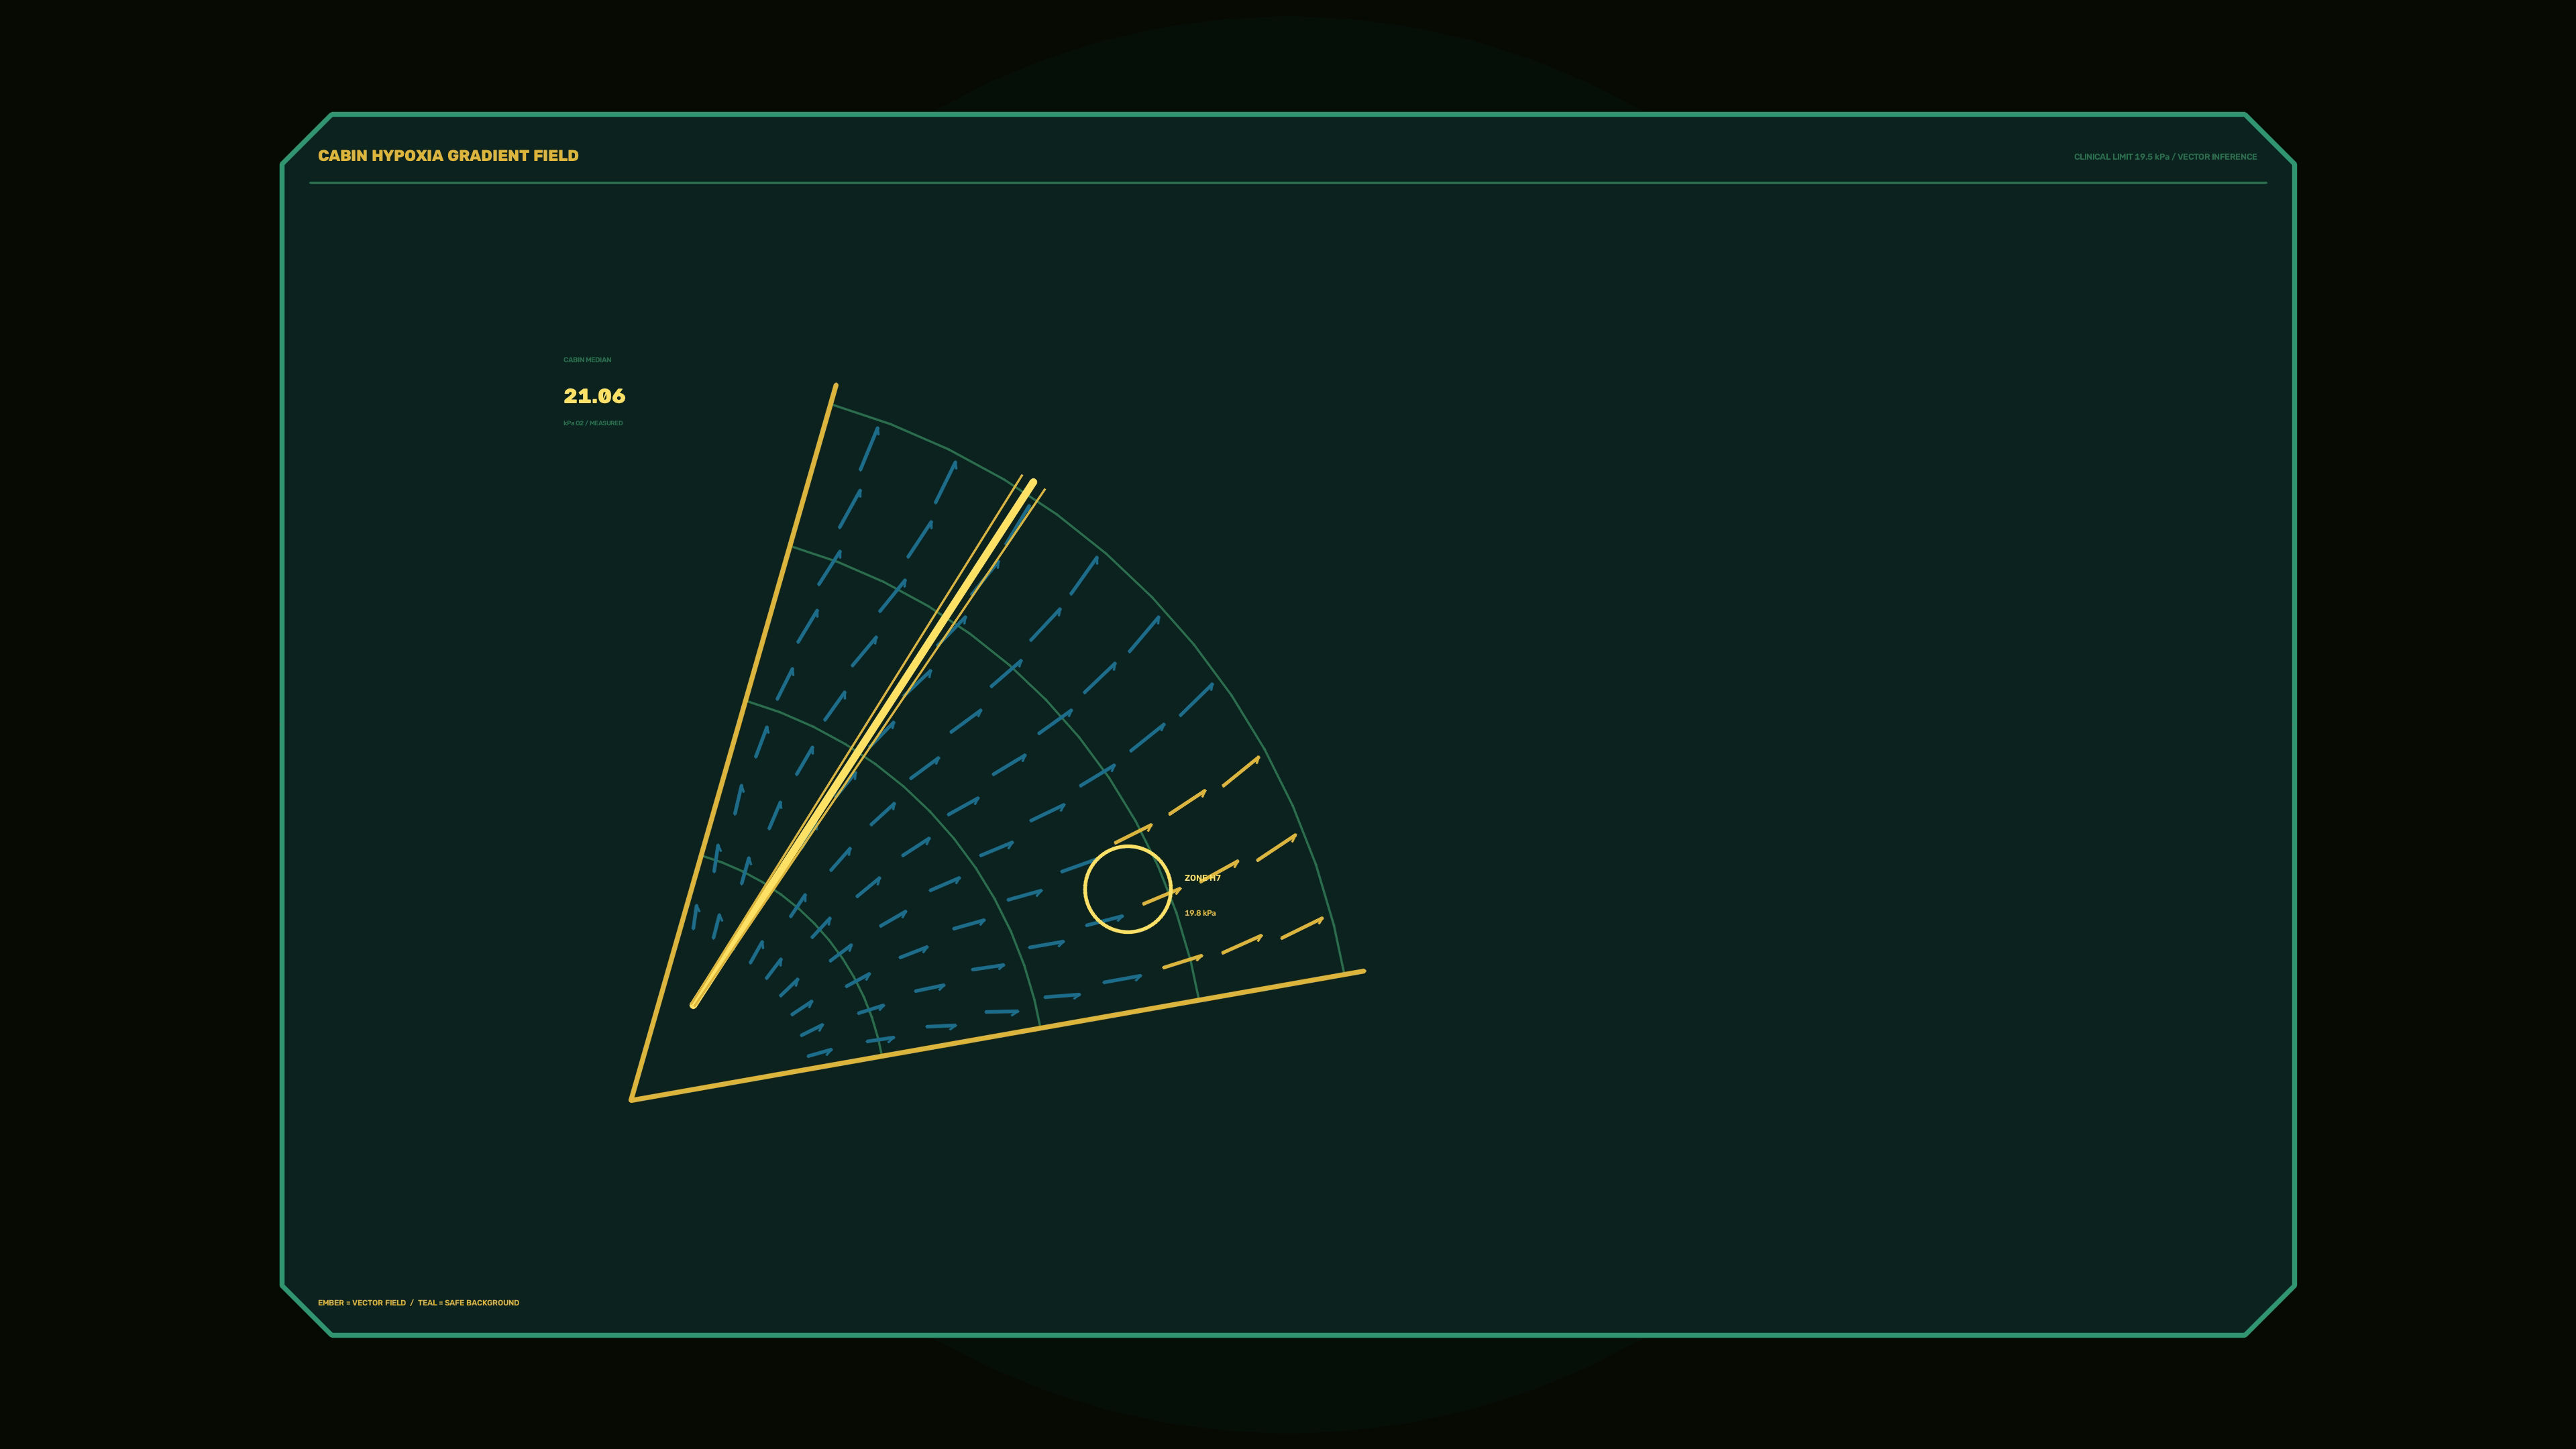
Task: Click the "ZONE H7" label
Action: 1202,878
